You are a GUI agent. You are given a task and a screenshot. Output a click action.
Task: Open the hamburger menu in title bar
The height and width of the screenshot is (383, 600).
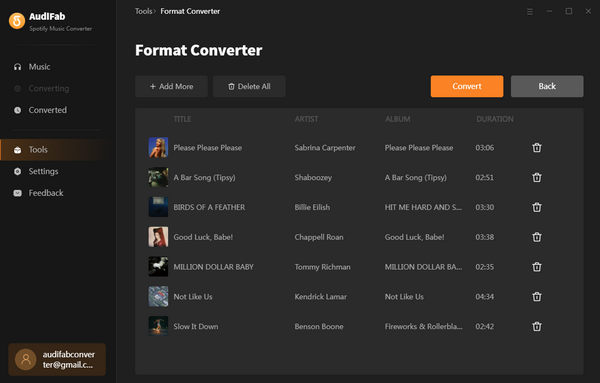(530, 12)
